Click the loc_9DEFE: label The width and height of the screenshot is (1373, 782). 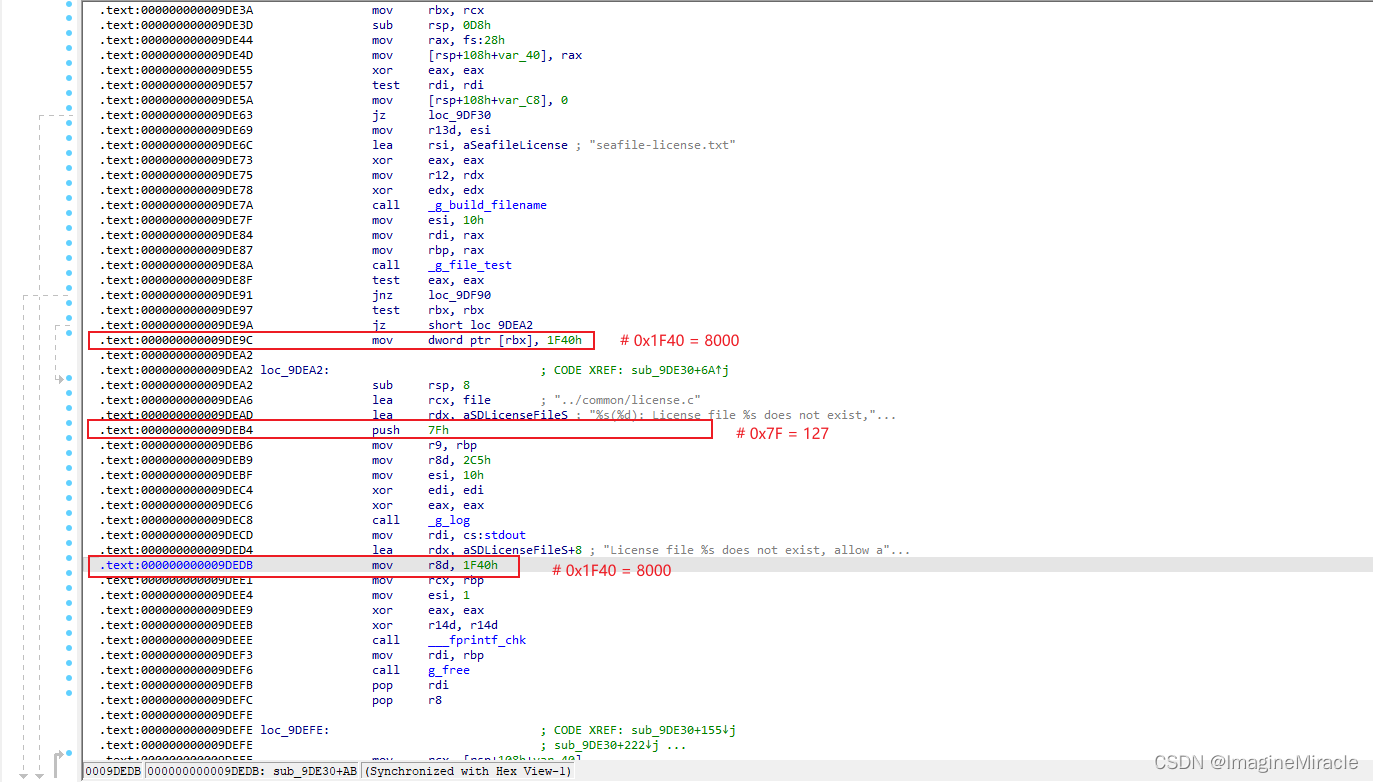(x=295, y=730)
